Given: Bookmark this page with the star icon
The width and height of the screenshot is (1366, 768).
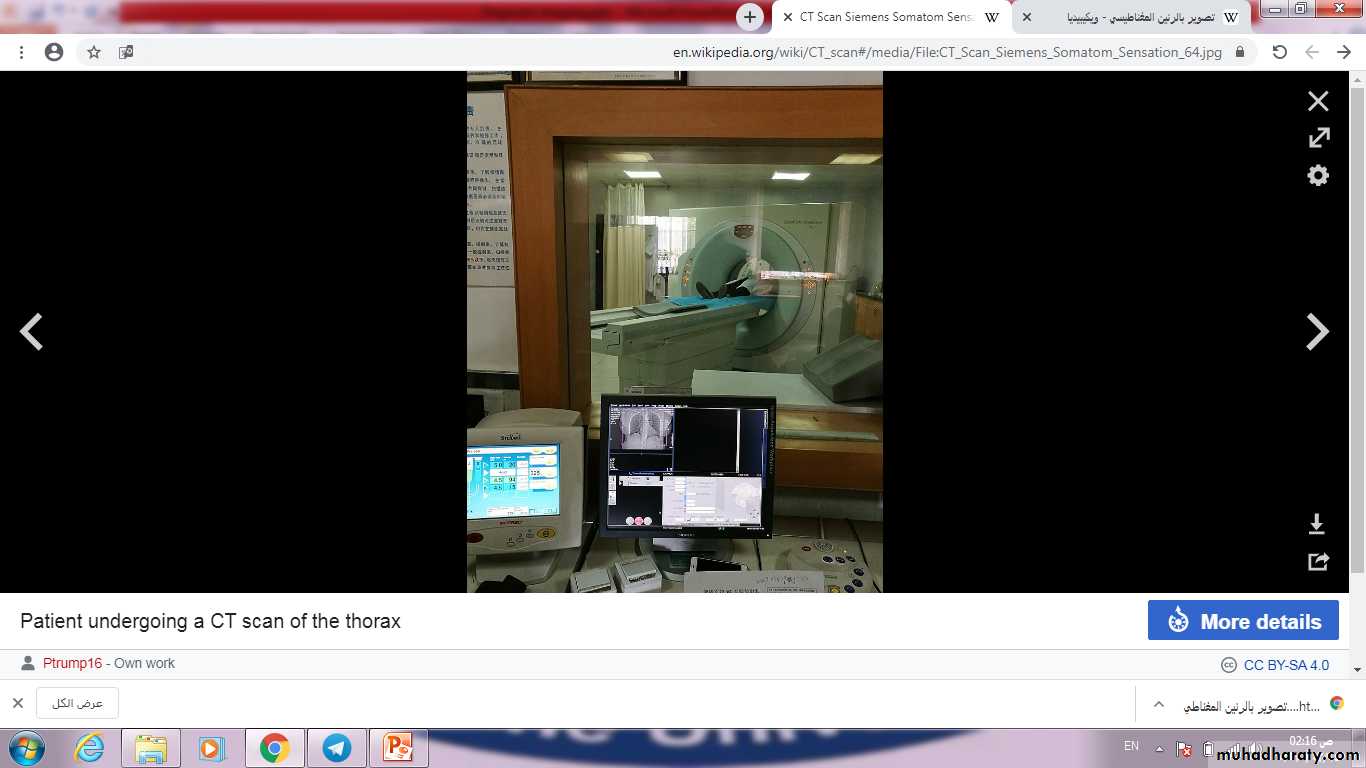Looking at the screenshot, I should click(94, 52).
